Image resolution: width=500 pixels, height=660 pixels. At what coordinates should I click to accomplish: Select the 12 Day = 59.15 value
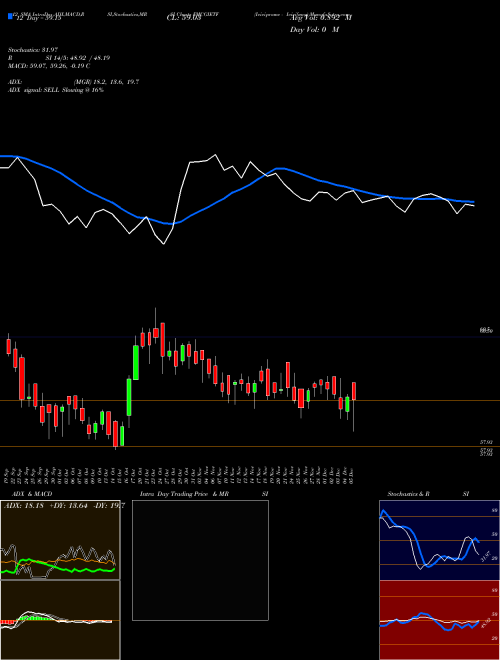point(39,19)
